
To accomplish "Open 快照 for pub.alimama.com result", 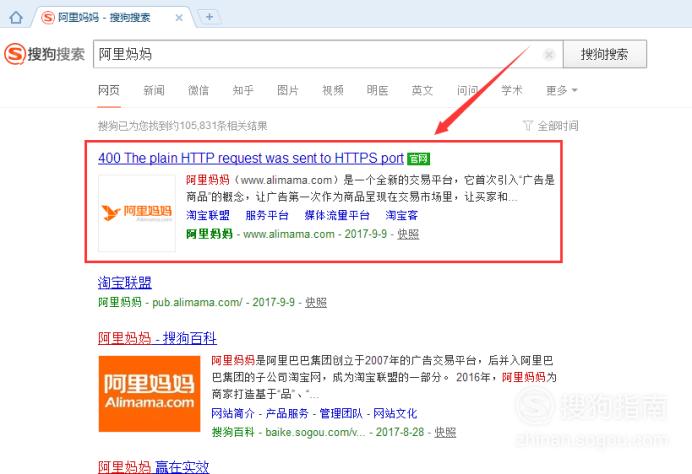I will pos(316,302).
